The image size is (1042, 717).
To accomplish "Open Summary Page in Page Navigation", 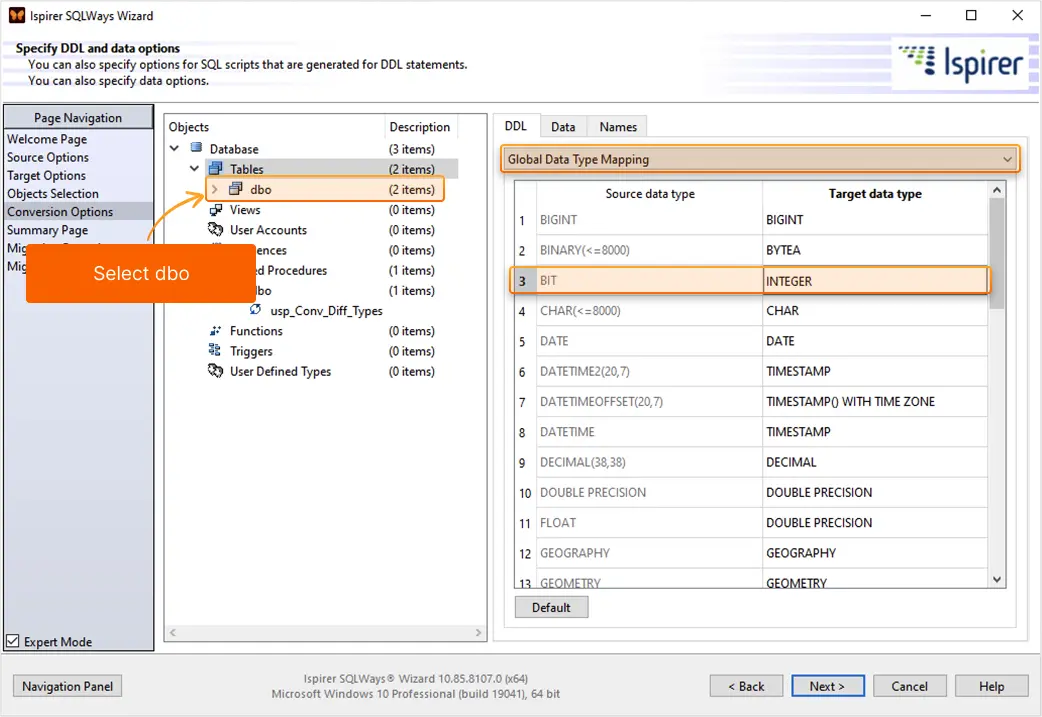I will pyautogui.click(x=47, y=230).
